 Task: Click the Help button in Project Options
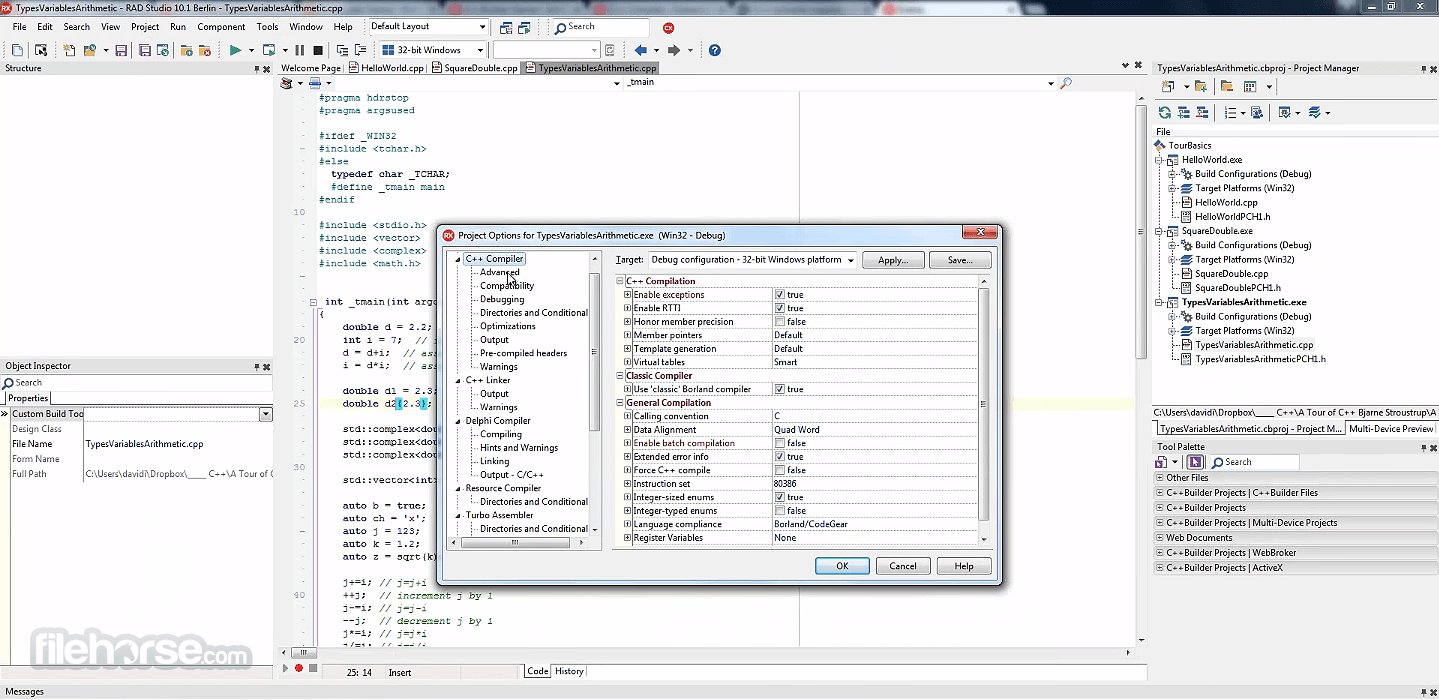(964, 566)
